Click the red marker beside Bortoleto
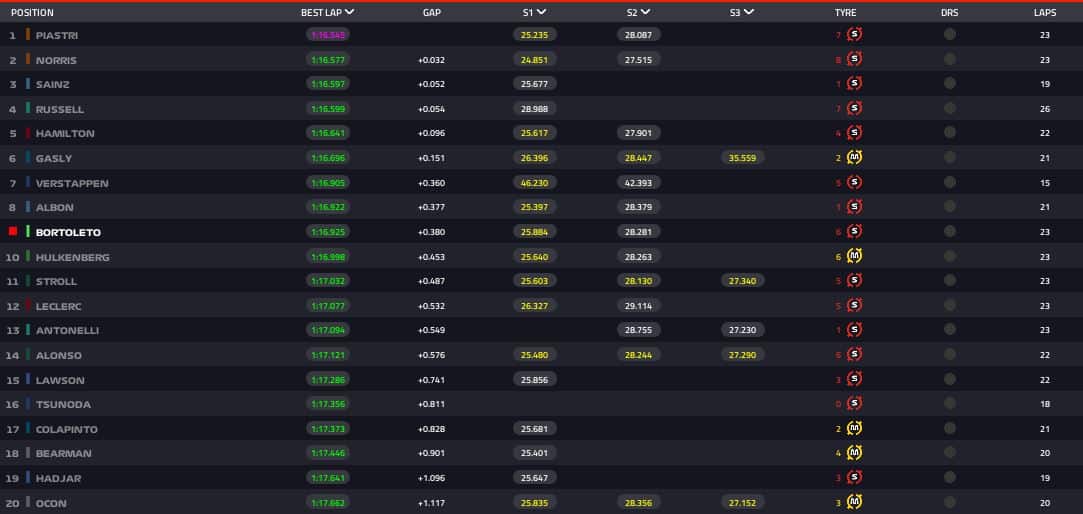 point(12,231)
